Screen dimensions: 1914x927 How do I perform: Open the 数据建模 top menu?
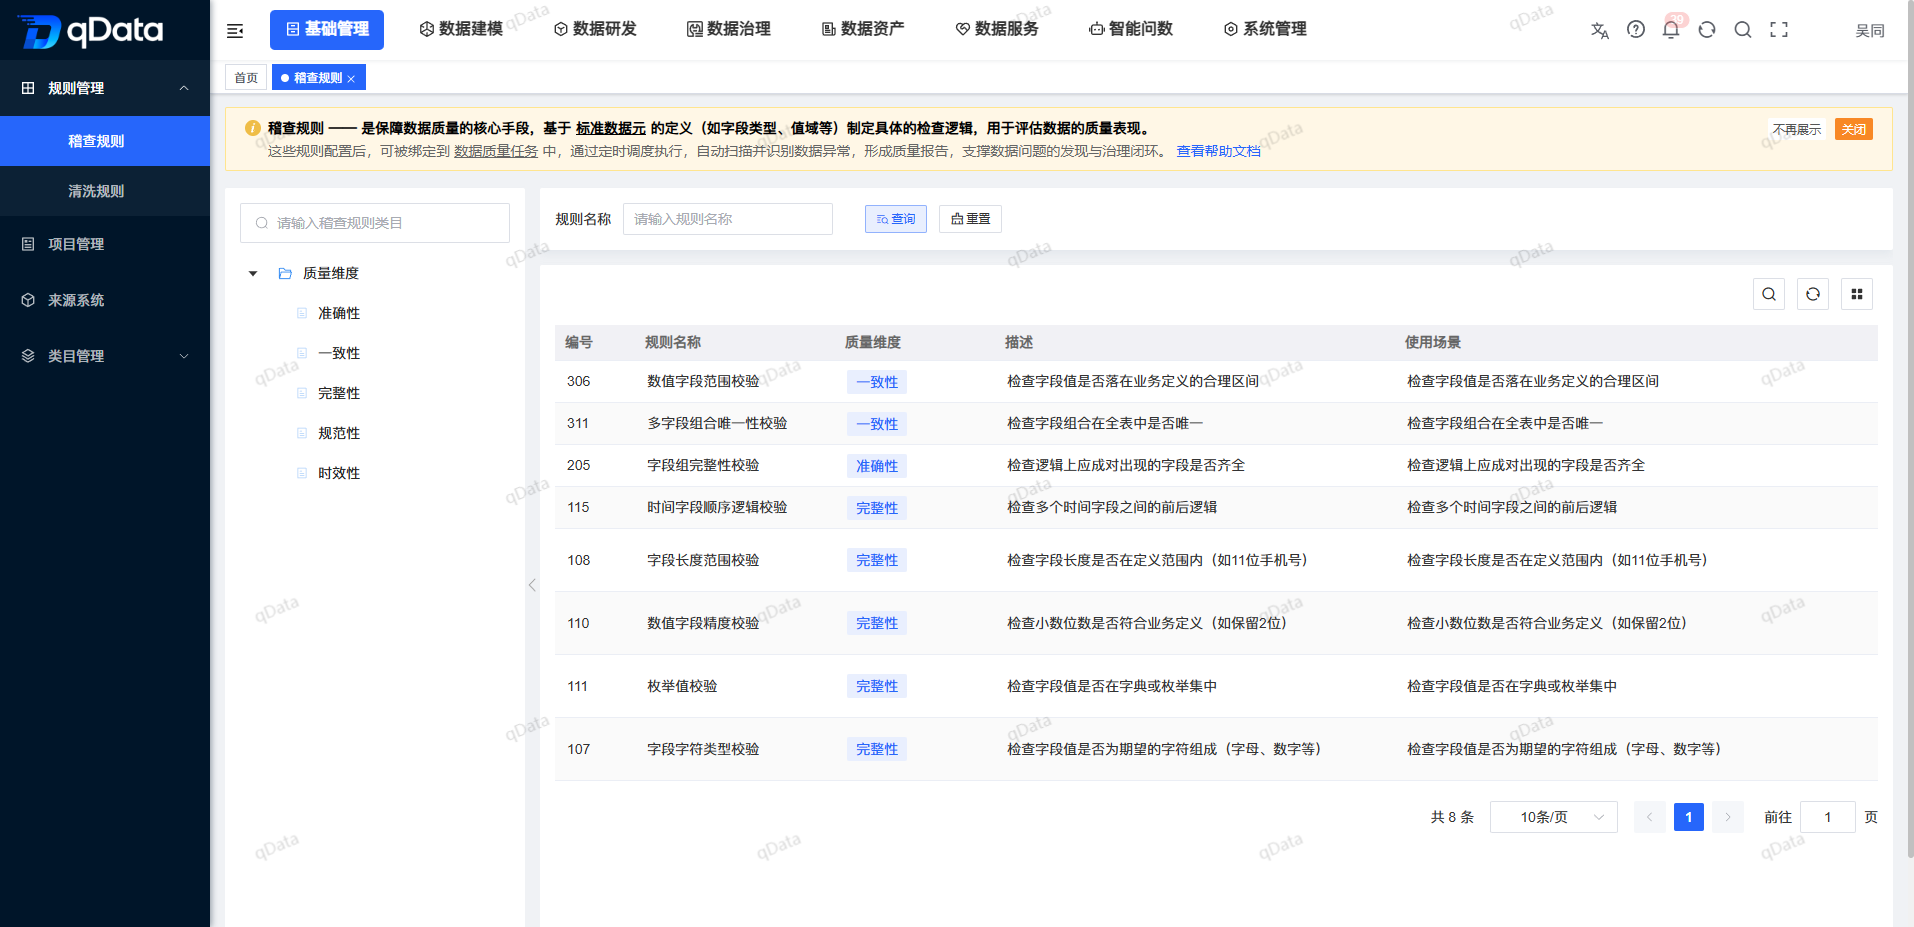coord(461,29)
